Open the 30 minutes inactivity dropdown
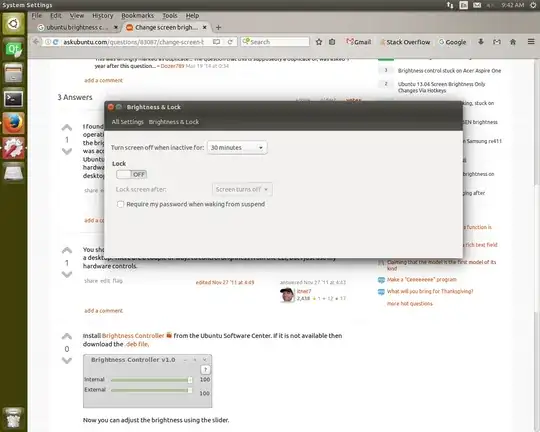540x432 pixels. (x=237, y=147)
